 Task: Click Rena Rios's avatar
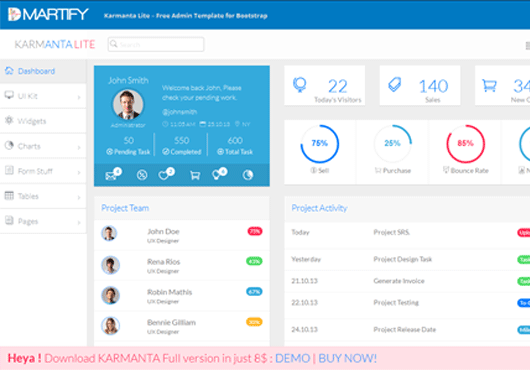point(110,265)
